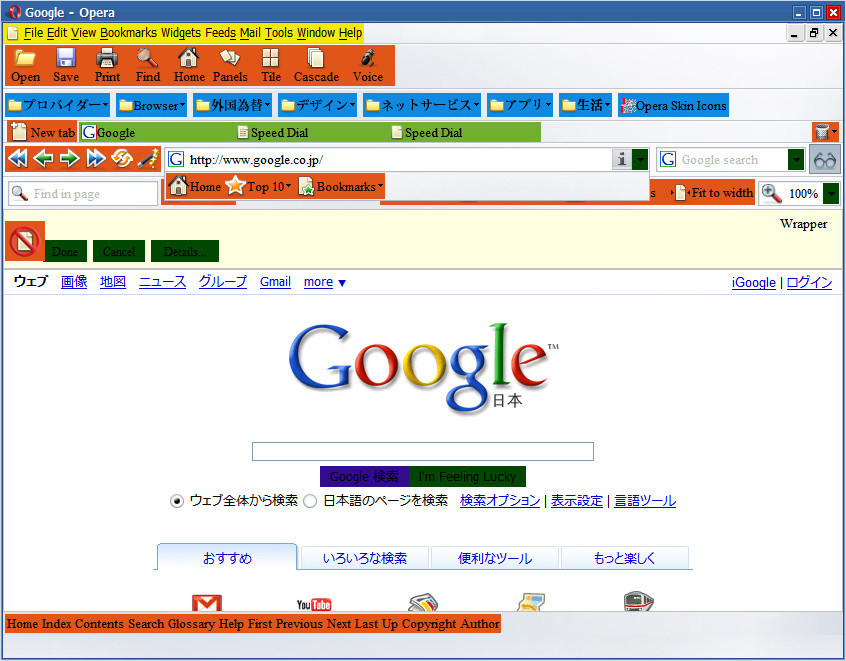Open the ログイン link
Viewport: 846px width, 661px height.
pyautogui.click(x=809, y=283)
